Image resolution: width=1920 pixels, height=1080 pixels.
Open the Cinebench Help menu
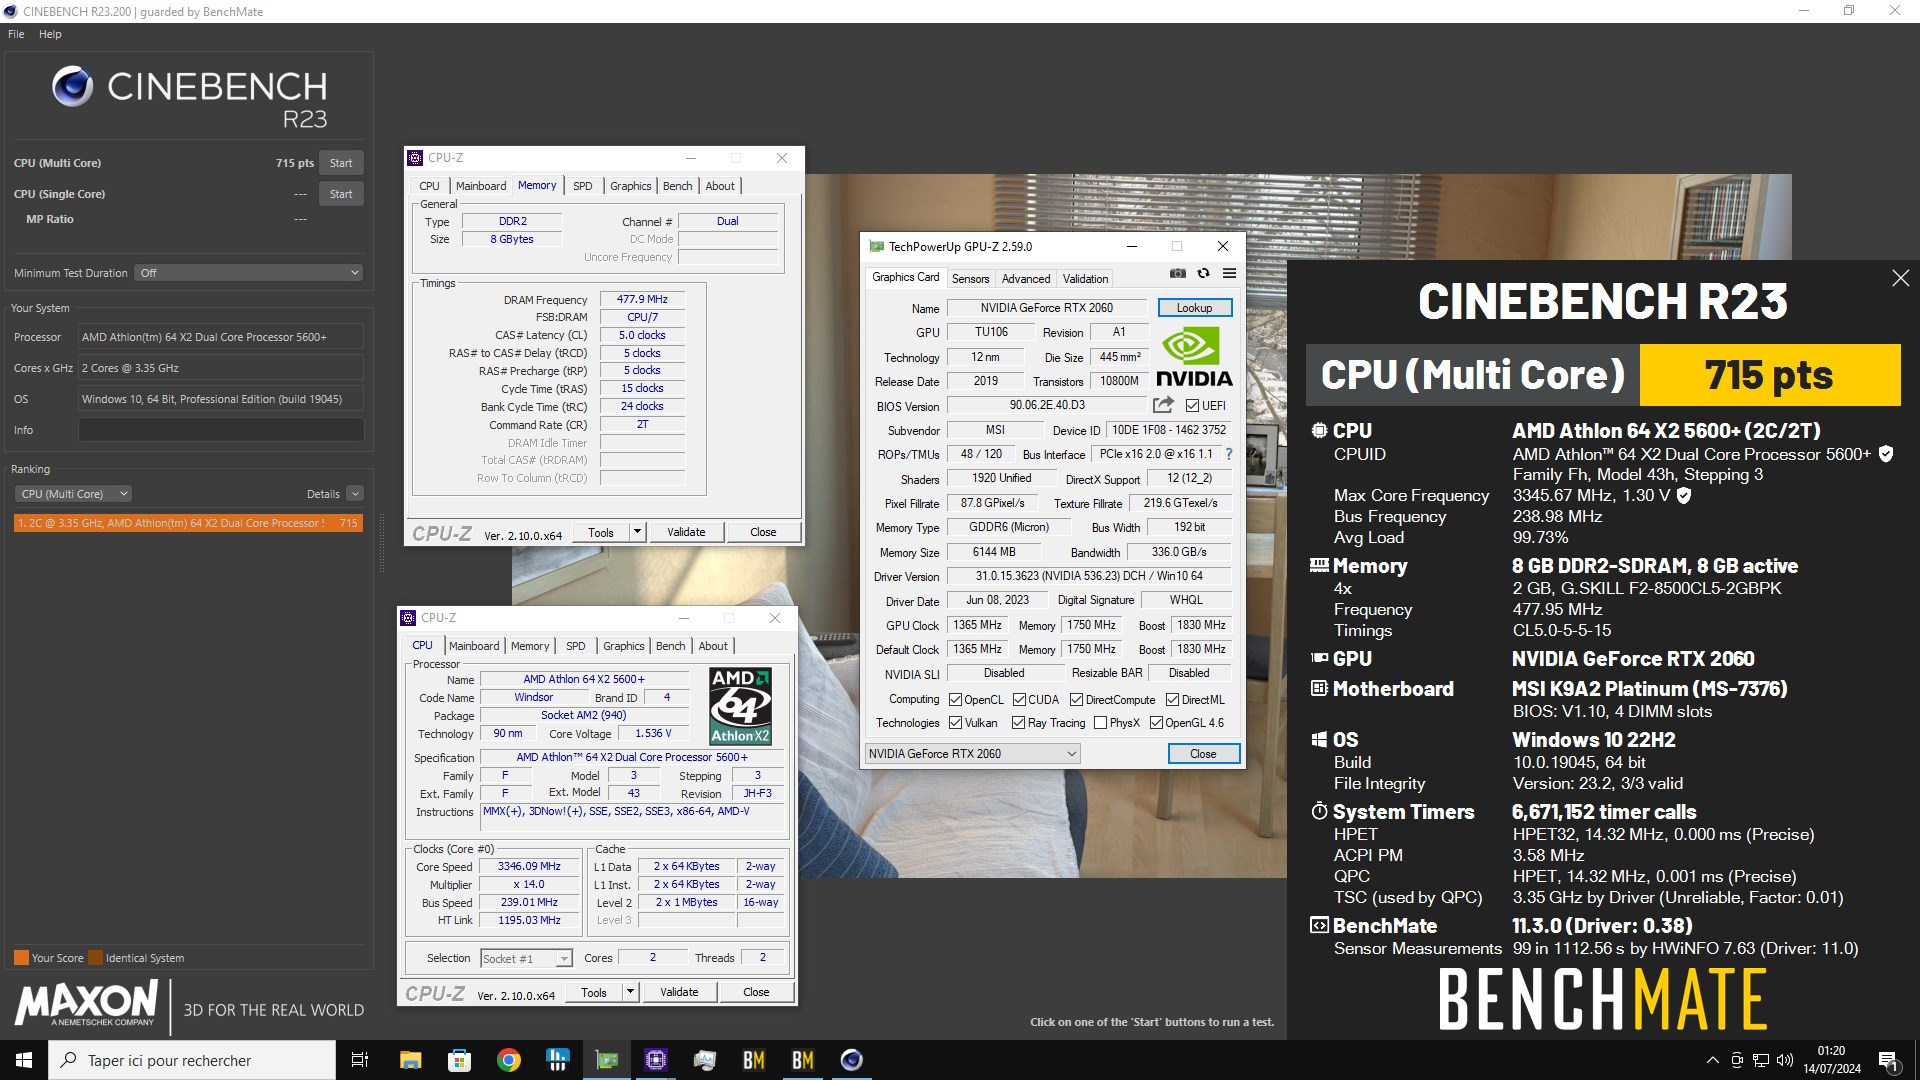click(x=50, y=34)
